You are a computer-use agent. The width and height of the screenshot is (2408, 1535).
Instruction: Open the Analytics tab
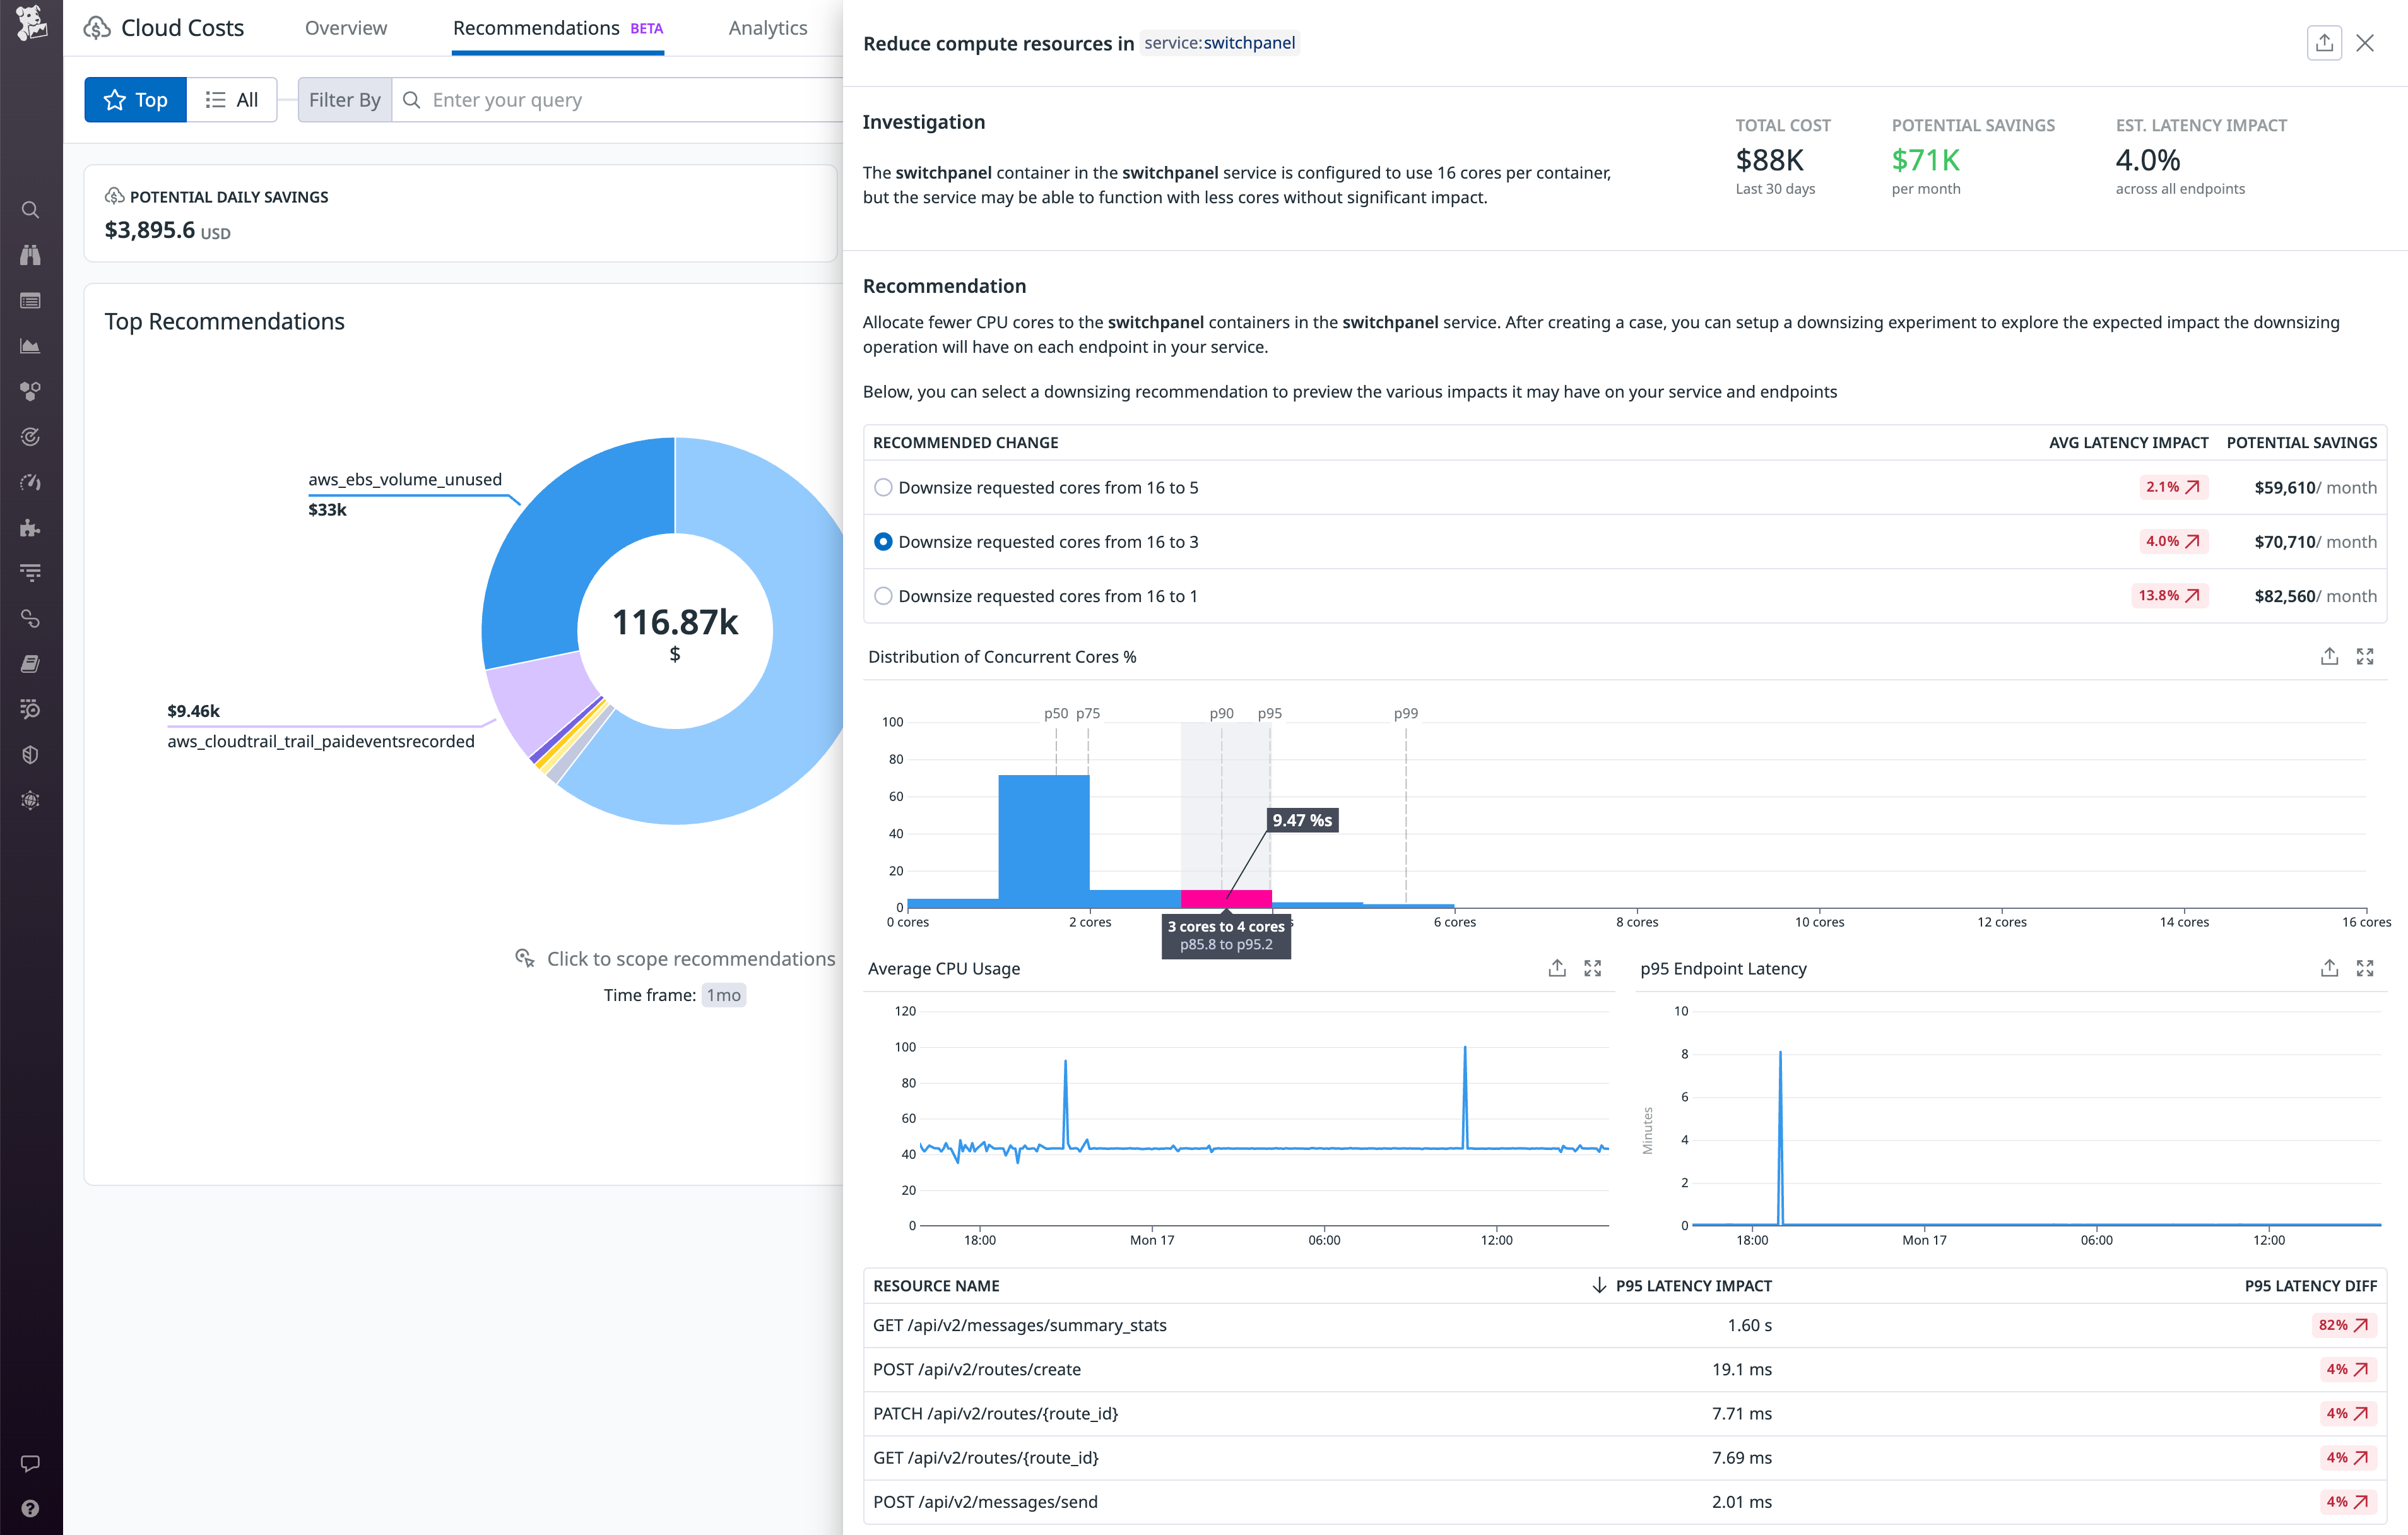click(x=767, y=28)
